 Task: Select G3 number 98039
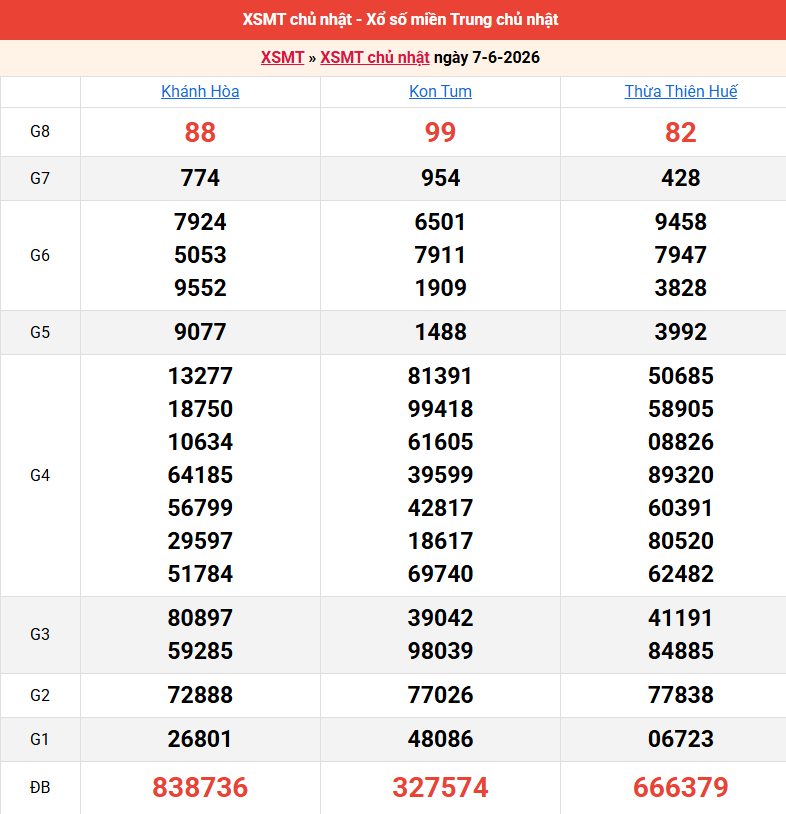[440, 651]
